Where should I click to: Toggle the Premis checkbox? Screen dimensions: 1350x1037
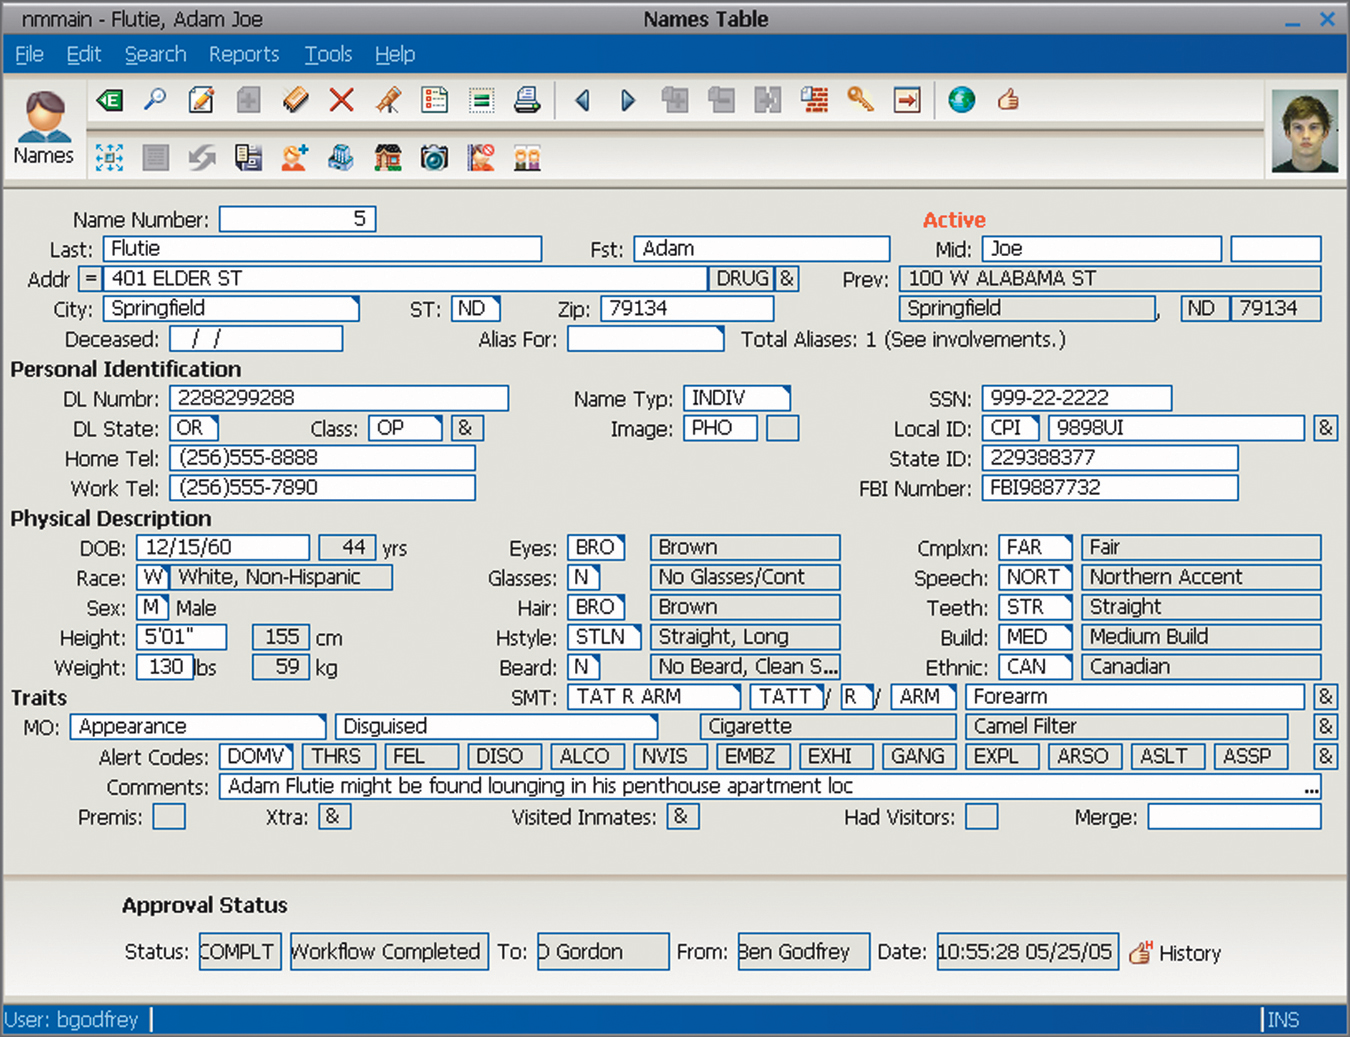(x=169, y=817)
